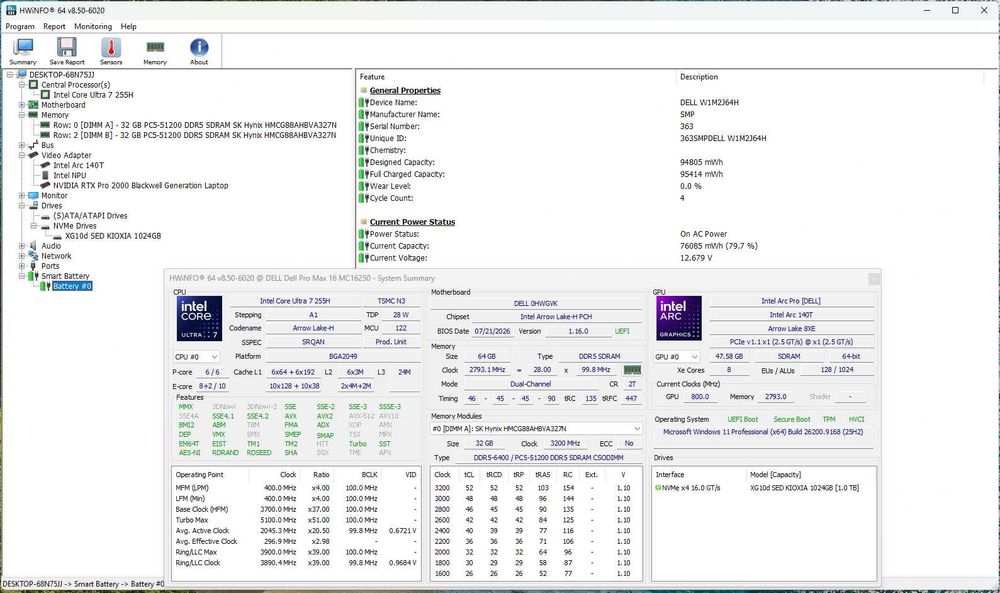Collapse the Drives tree node
The height and width of the screenshot is (593, 1000).
pyautogui.click(x=22, y=206)
